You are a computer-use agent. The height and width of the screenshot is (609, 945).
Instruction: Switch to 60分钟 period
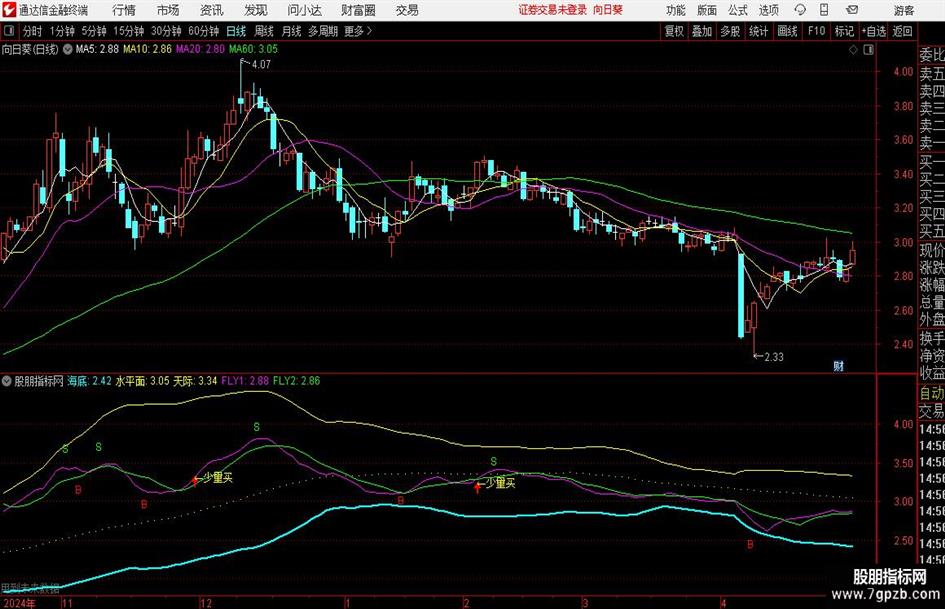coord(203,31)
